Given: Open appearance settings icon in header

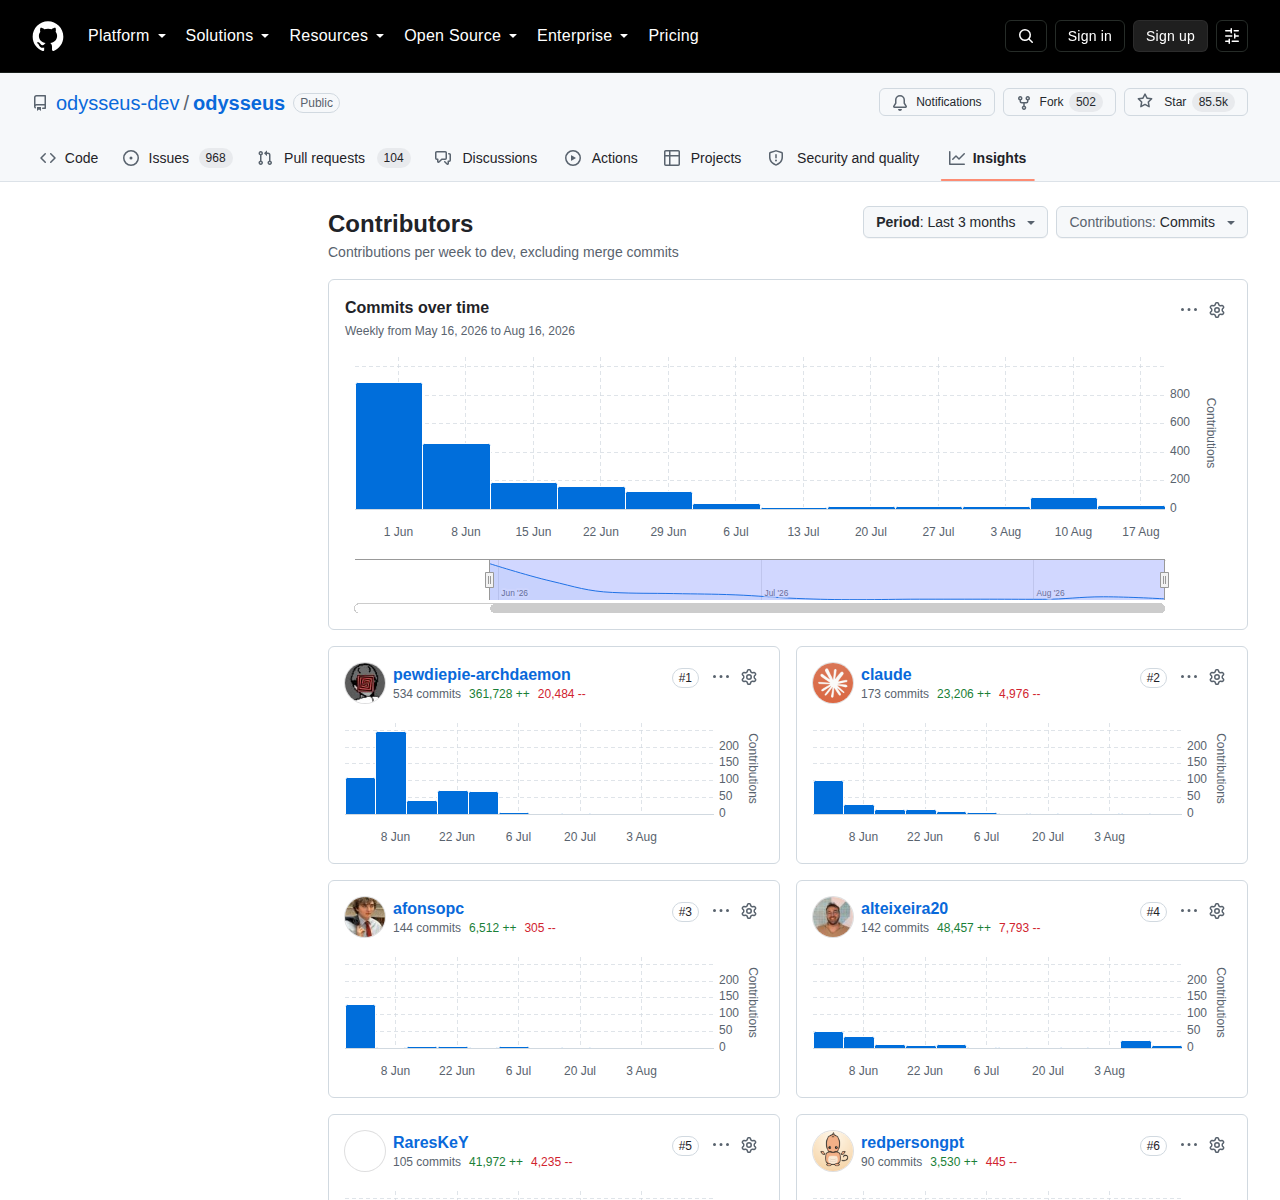Looking at the screenshot, I should [x=1232, y=36].
